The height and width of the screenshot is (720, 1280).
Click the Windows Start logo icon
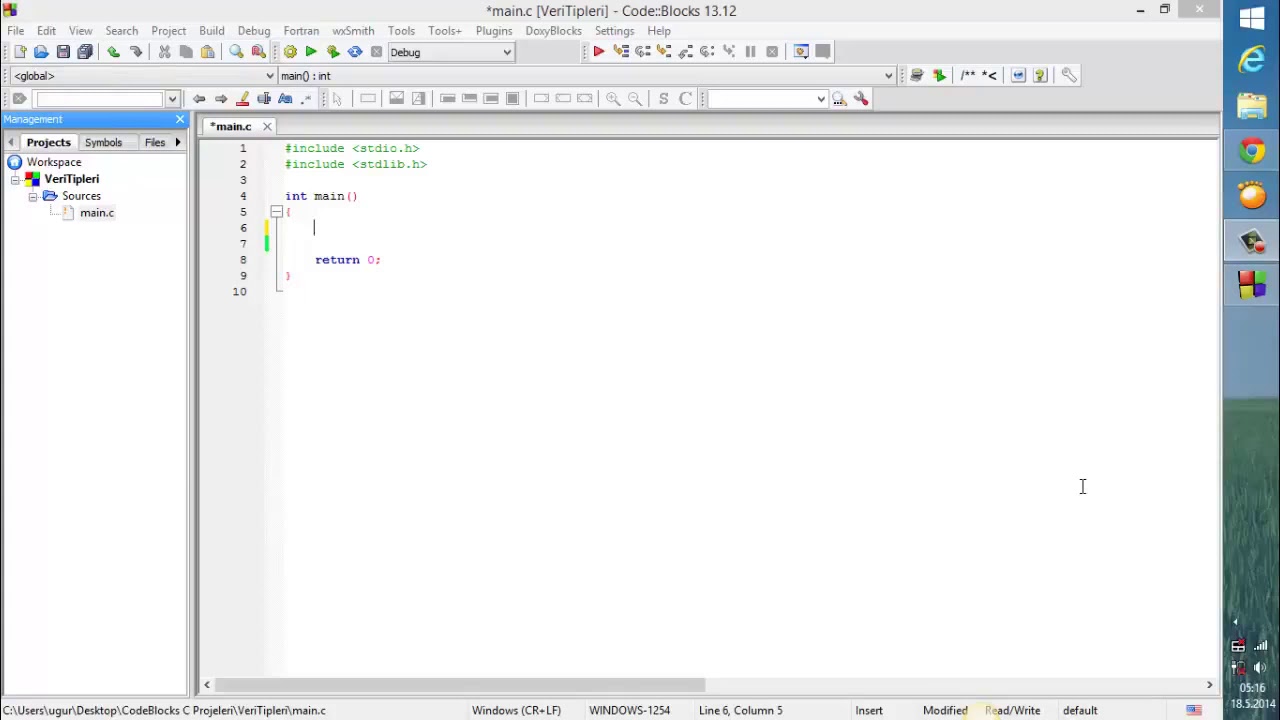pyautogui.click(x=1252, y=18)
